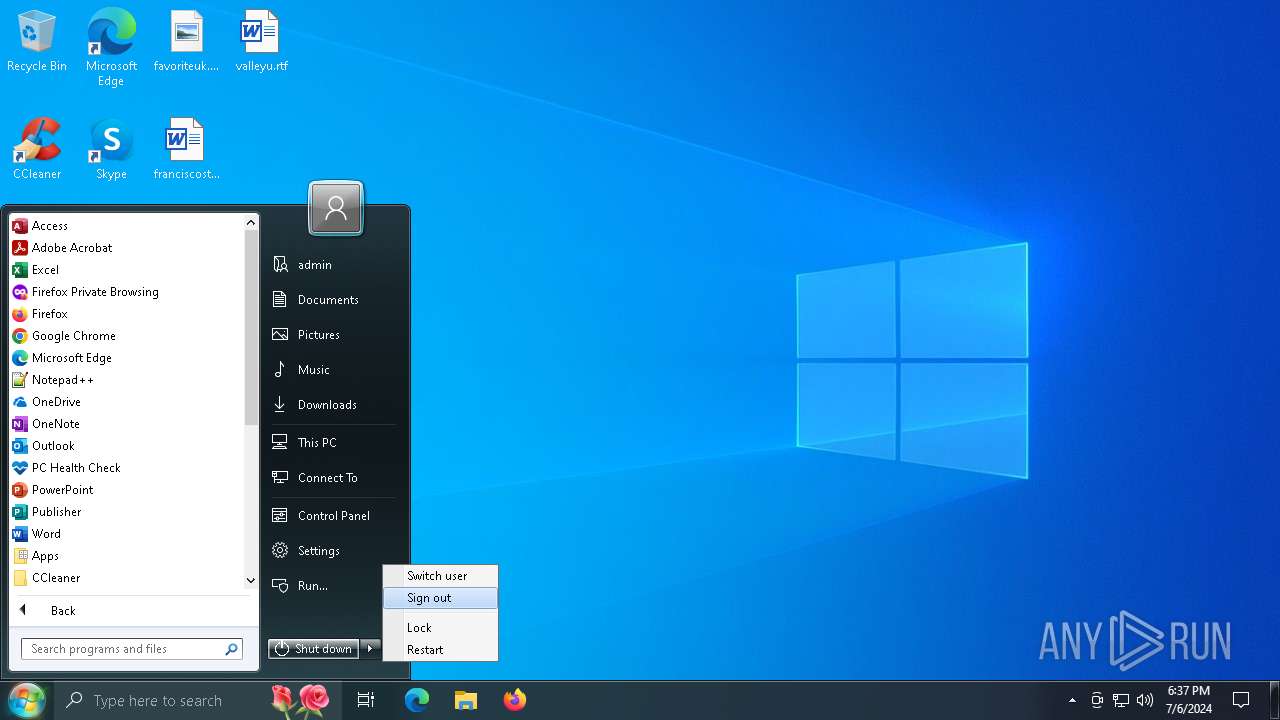Click the PowerPoint icon in programs list
1280x720 pixels.
[20, 490]
